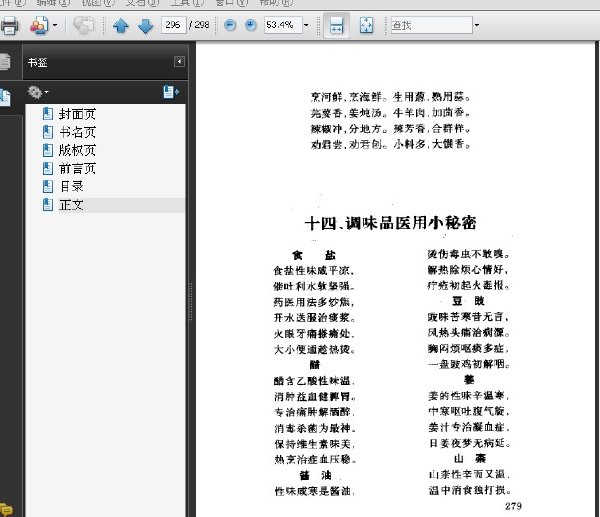Select the fit one full page icon
600x517 pixels.
367,25
